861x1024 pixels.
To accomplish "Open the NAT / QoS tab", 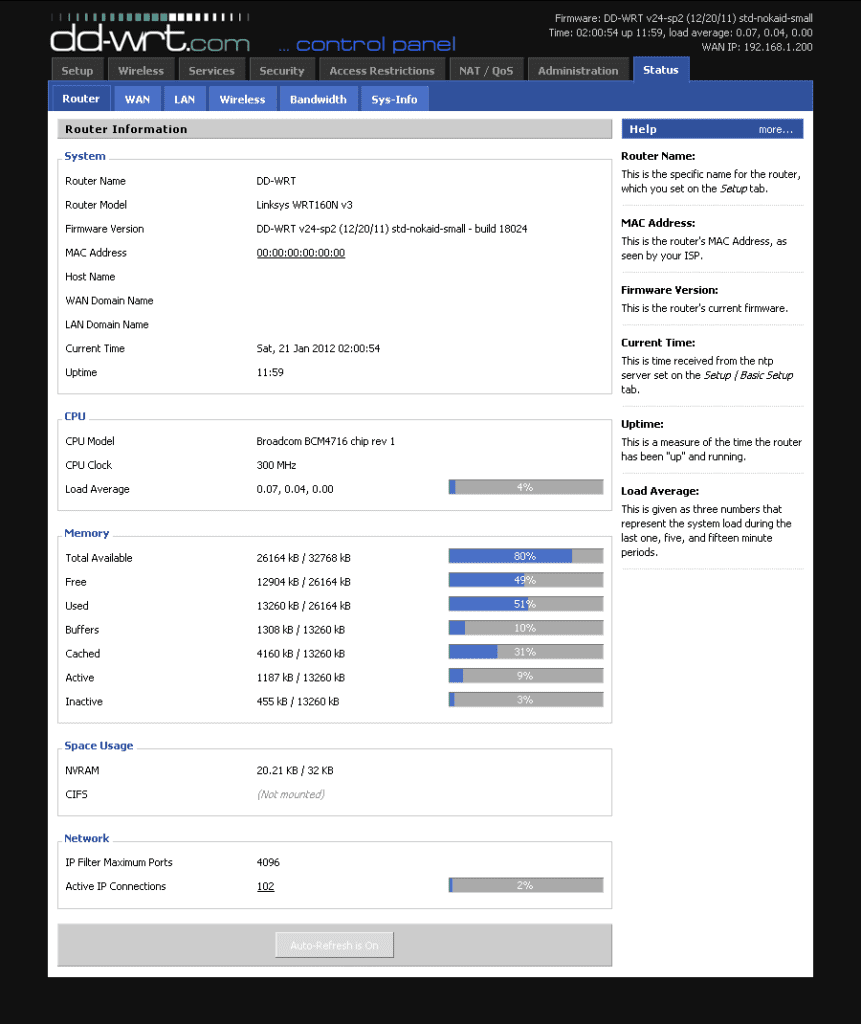I will [x=487, y=69].
